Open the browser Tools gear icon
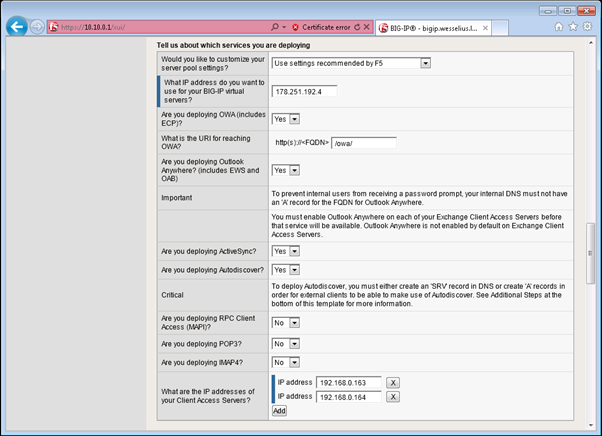602x436 pixels. pos(588,26)
